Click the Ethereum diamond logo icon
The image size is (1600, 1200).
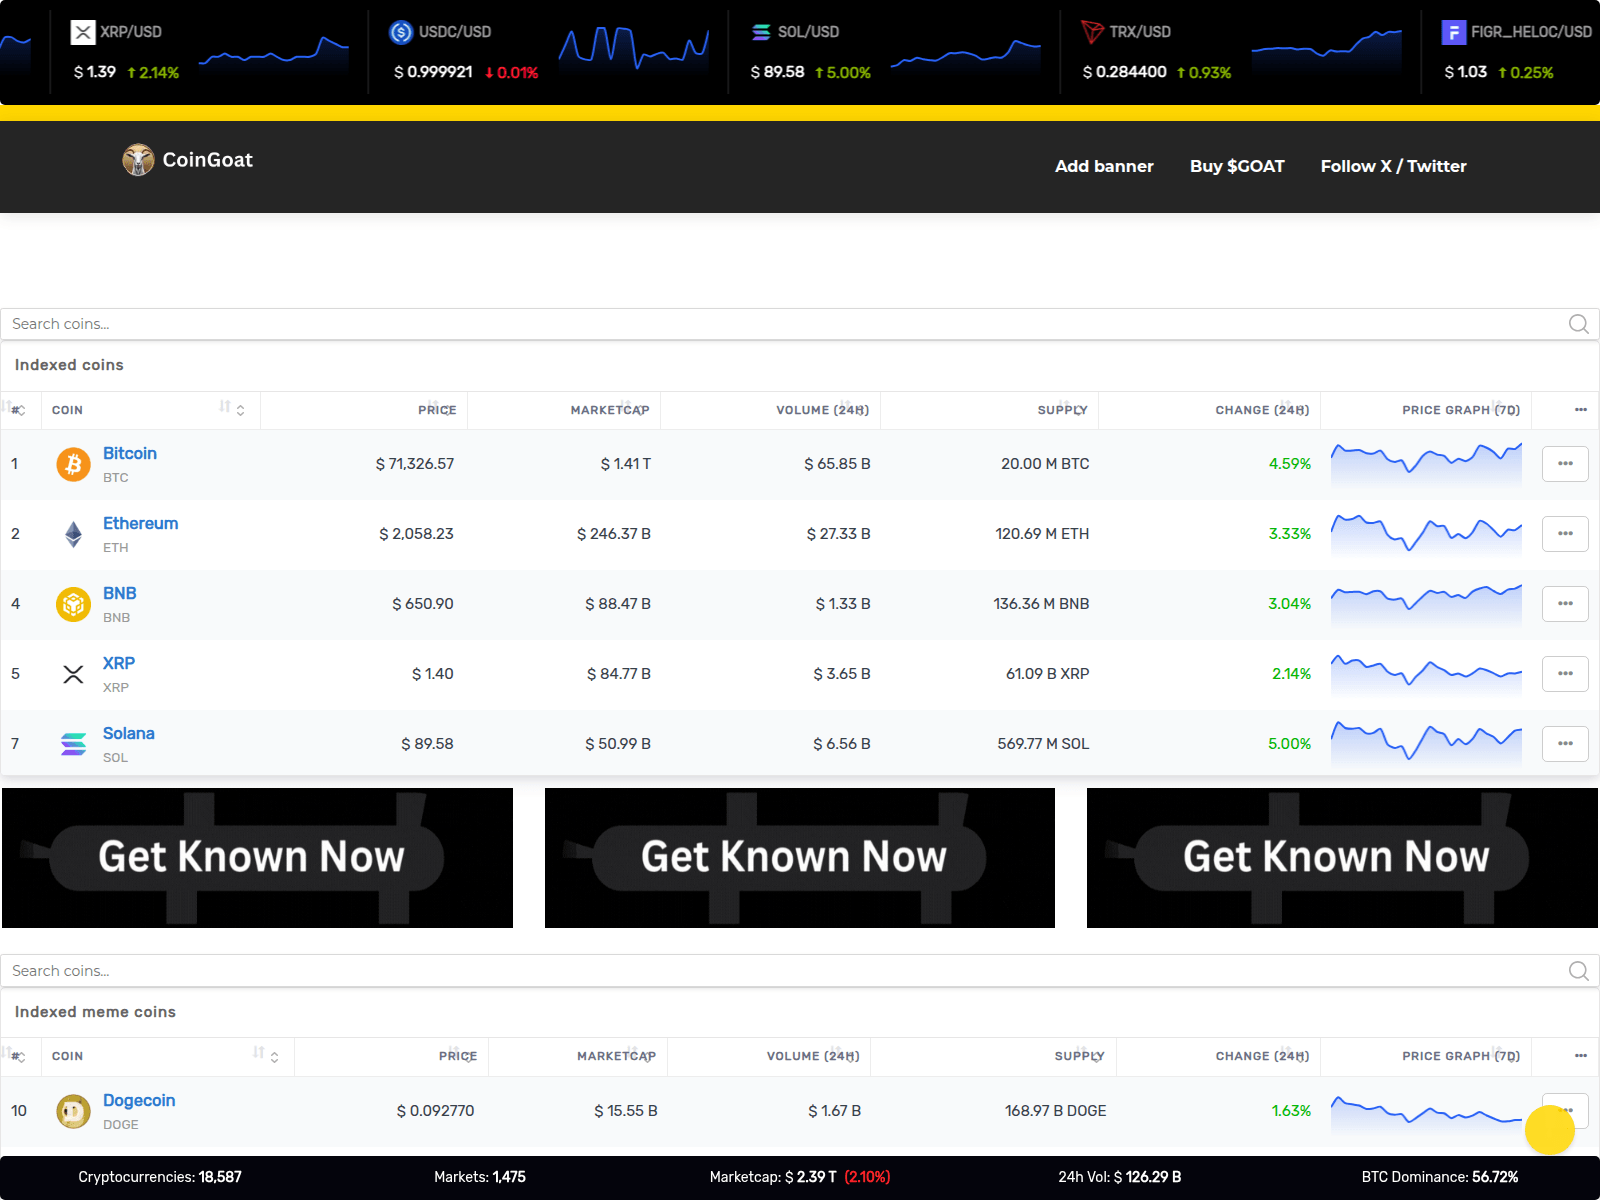[x=72, y=533]
